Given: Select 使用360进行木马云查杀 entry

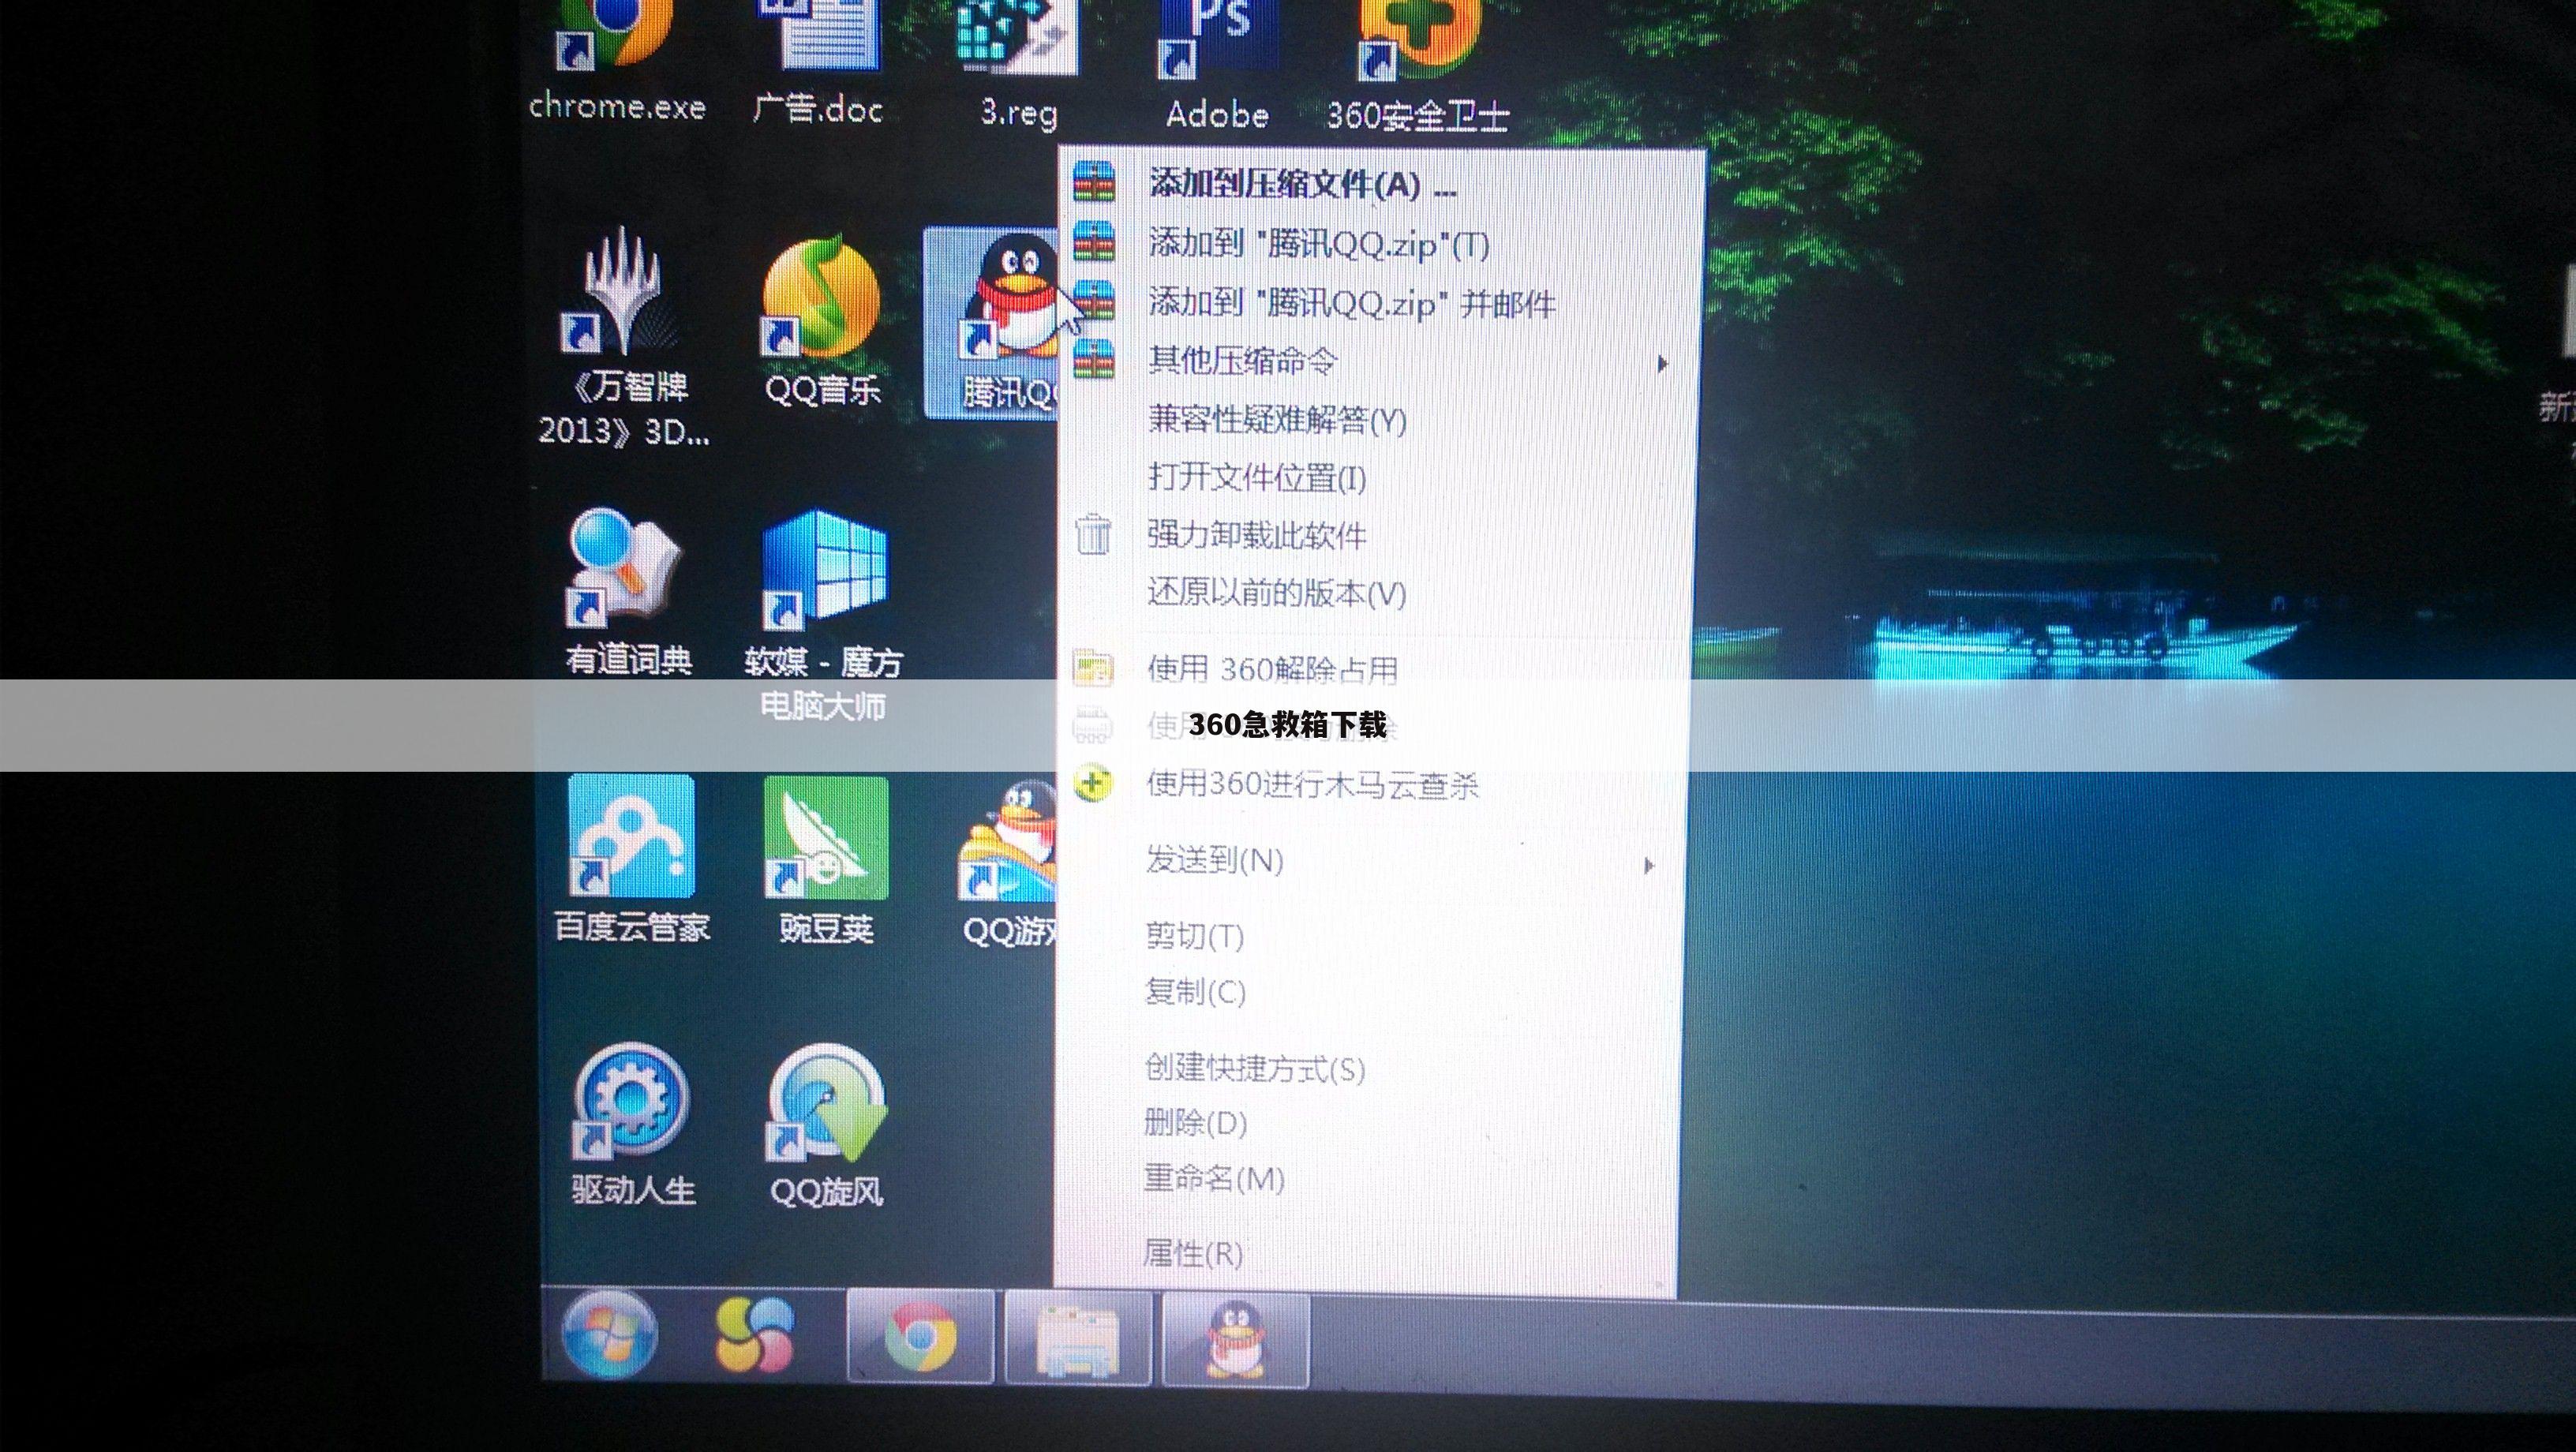Looking at the screenshot, I should [x=1374, y=784].
